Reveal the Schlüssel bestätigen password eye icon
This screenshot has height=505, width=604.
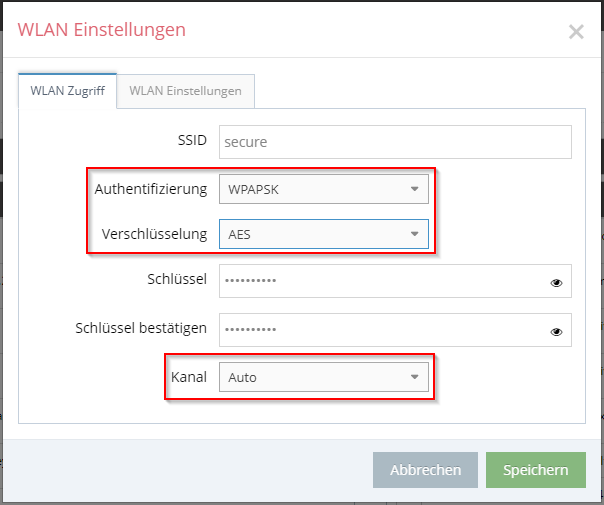coord(556,332)
